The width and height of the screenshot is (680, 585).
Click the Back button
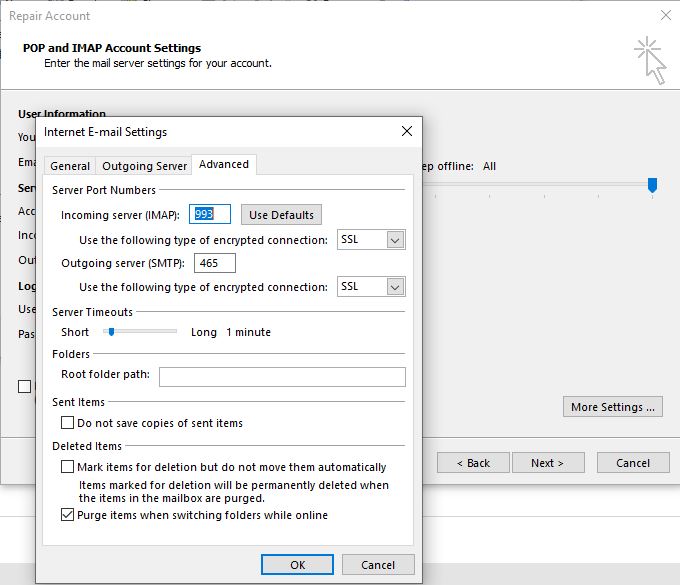pos(472,463)
